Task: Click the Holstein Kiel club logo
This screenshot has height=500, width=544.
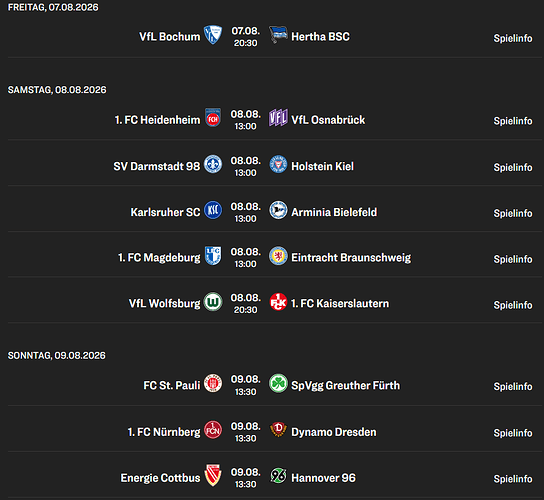Action: pos(278,164)
